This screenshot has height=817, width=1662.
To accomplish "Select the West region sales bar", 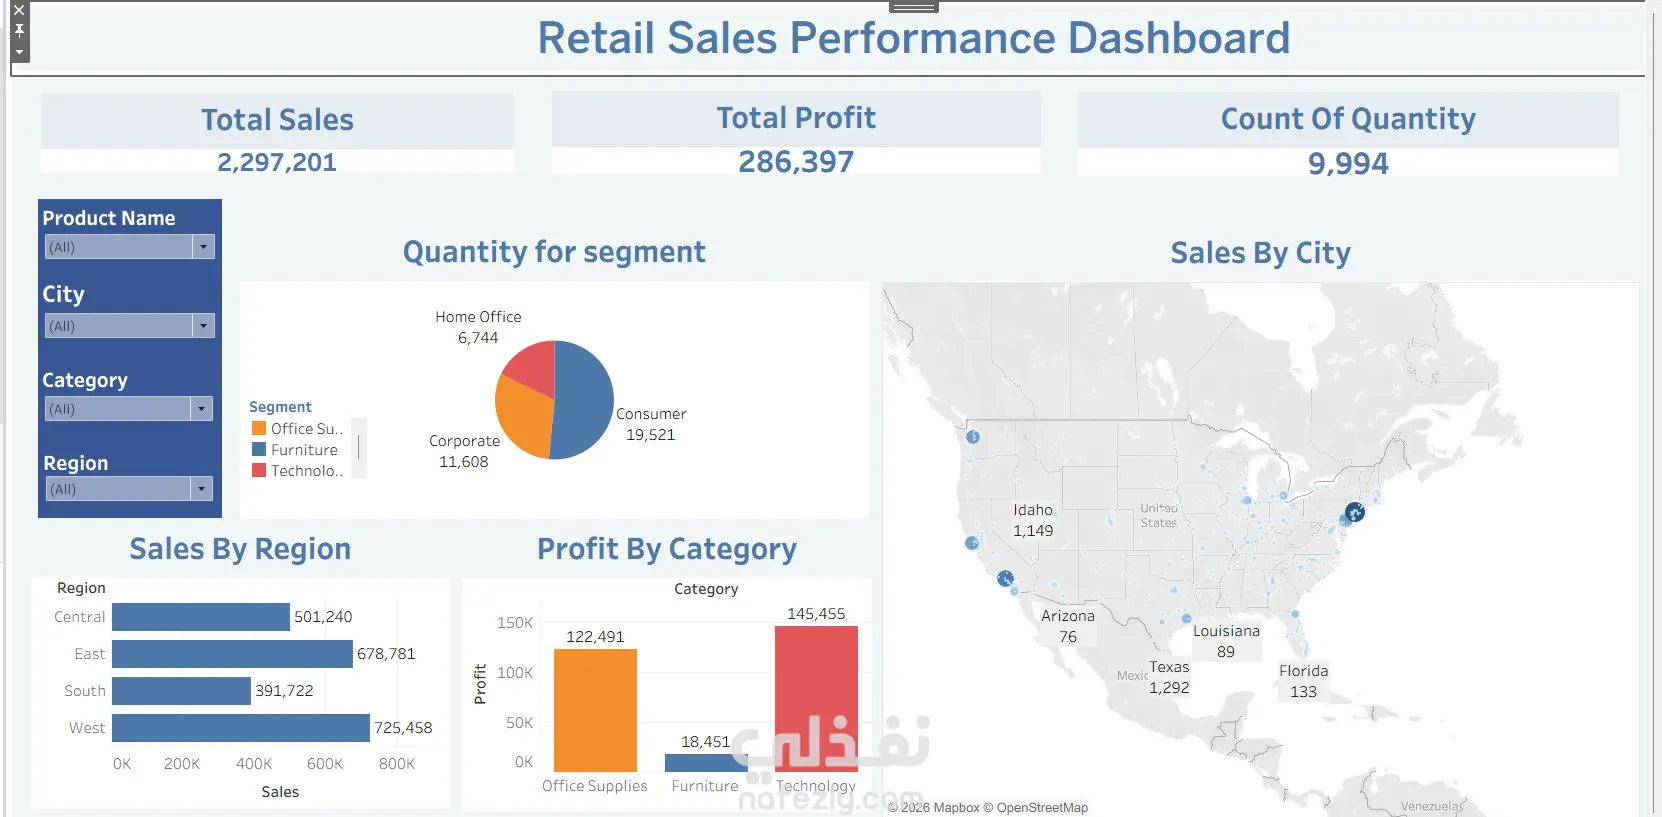I will click(241, 727).
